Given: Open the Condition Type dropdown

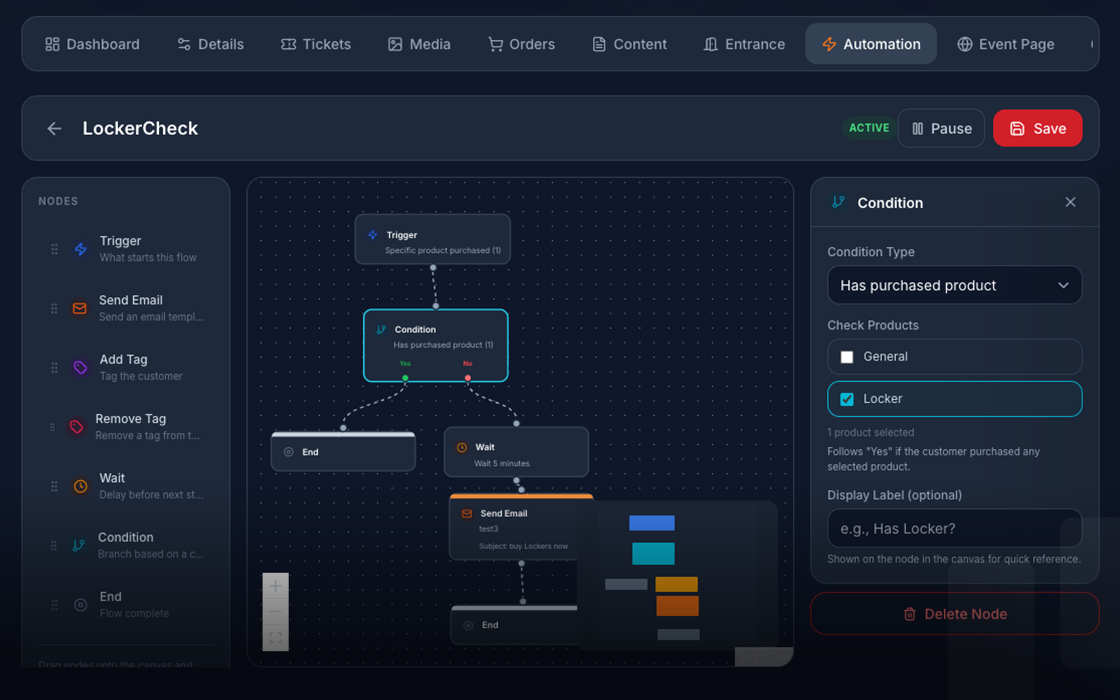Looking at the screenshot, I should coord(954,285).
